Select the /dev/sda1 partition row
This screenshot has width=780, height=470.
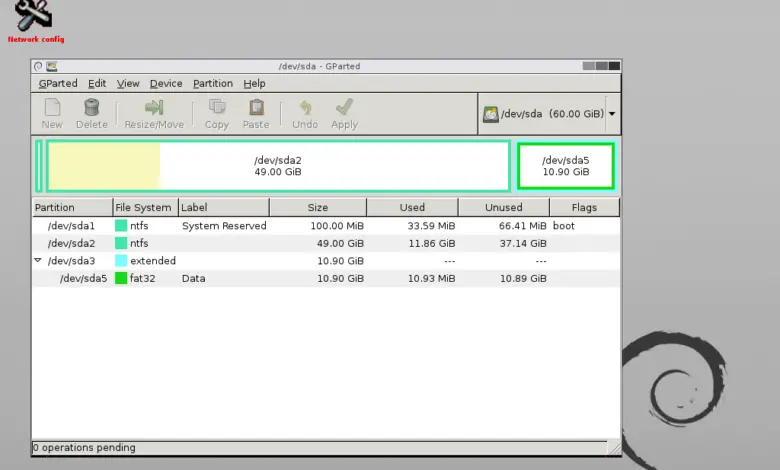point(326,226)
